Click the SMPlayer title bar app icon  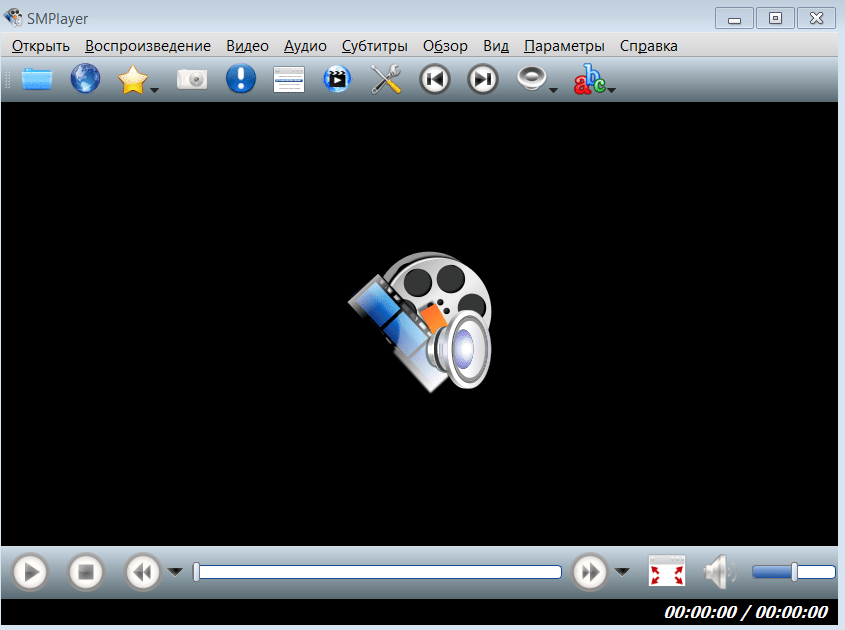[13, 18]
